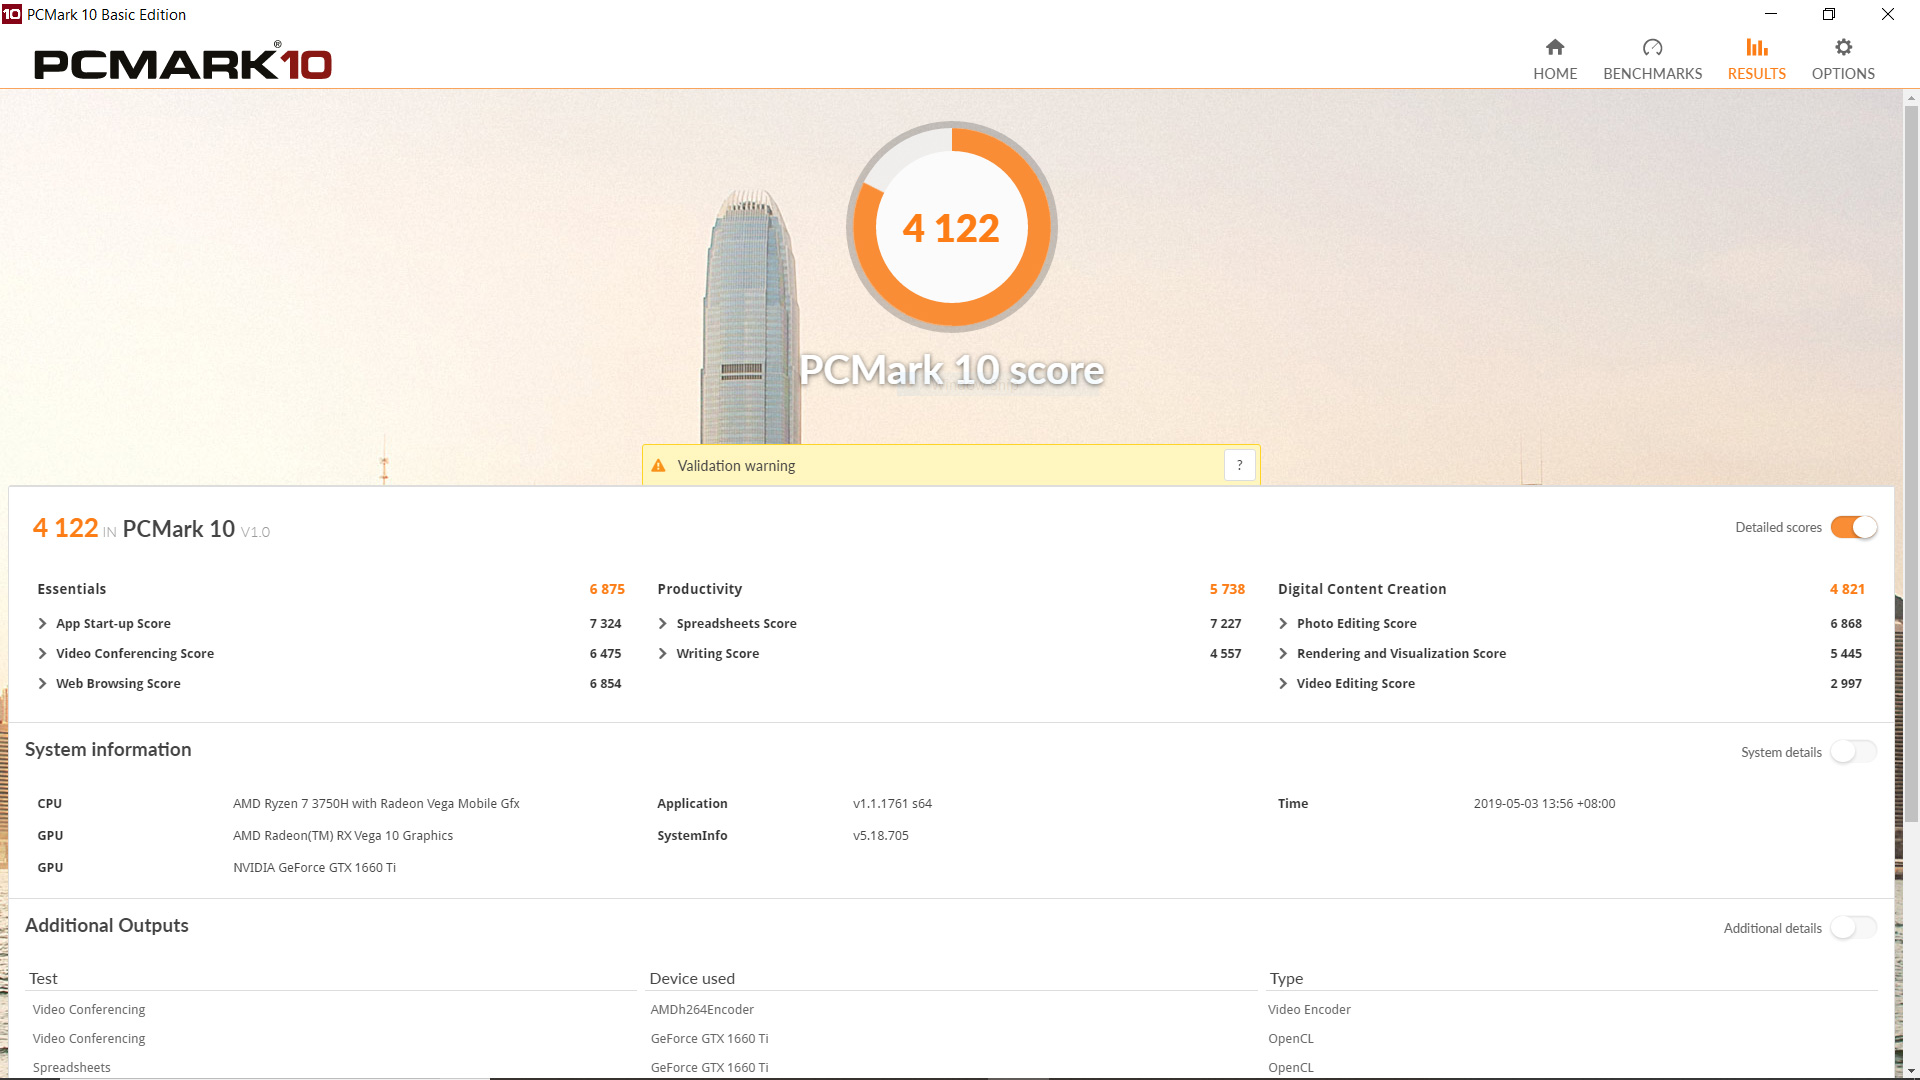Click Writing Score value 4 557

pyautogui.click(x=1225, y=653)
